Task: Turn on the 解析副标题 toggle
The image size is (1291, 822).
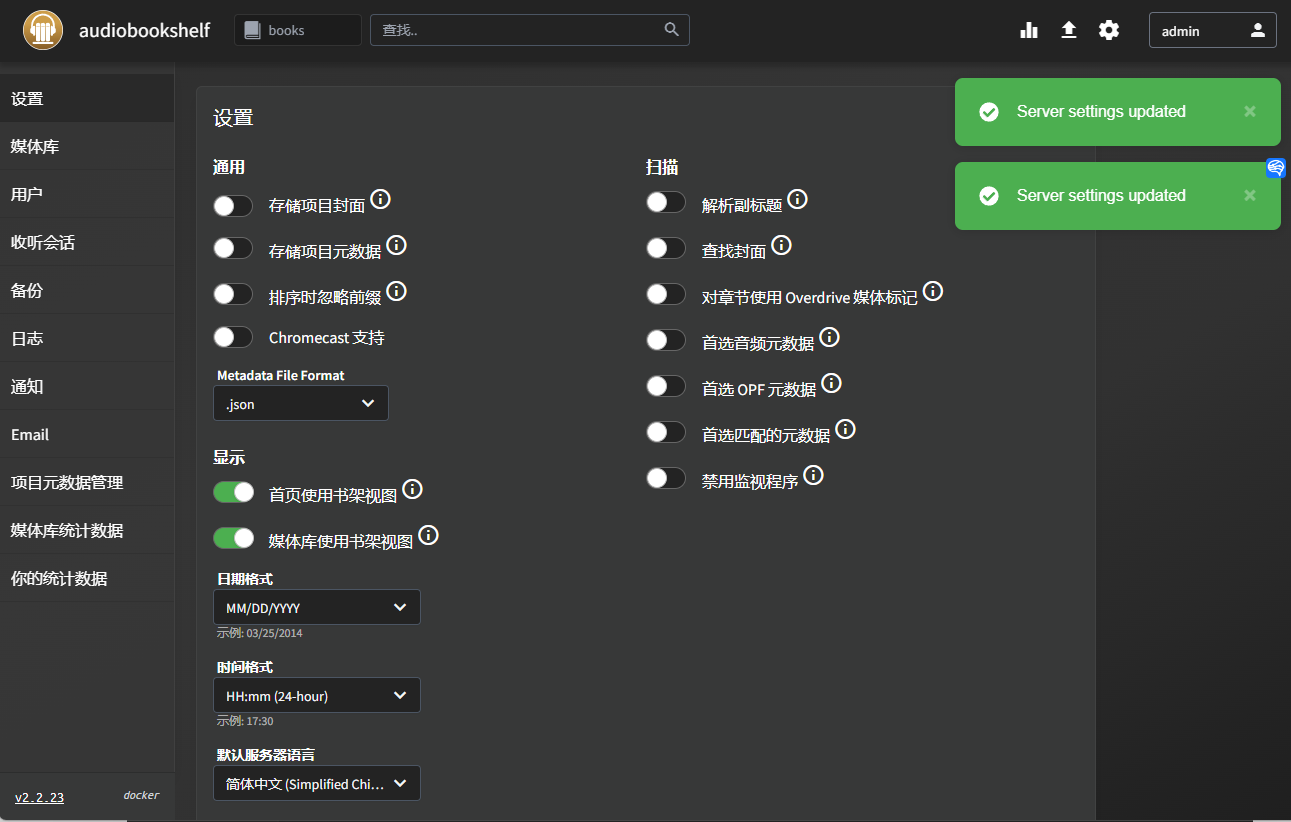Action: pos(666,202)
